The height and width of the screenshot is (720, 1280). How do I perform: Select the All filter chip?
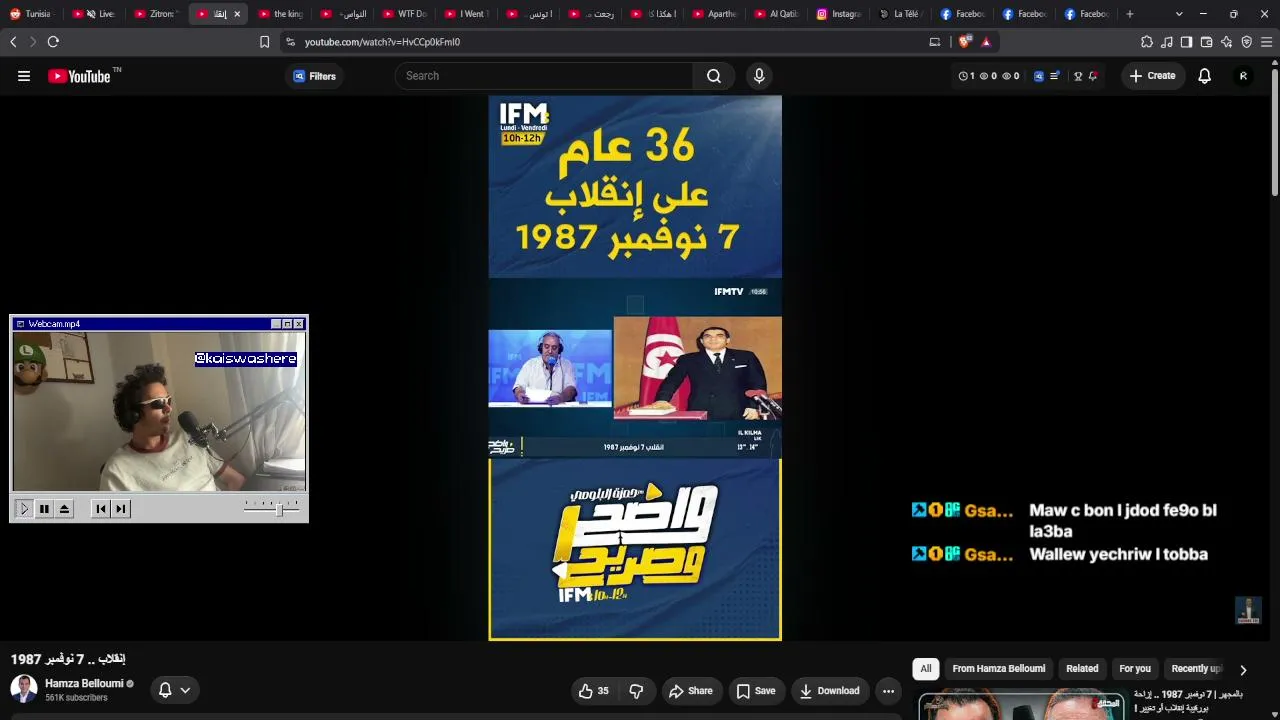926,669
